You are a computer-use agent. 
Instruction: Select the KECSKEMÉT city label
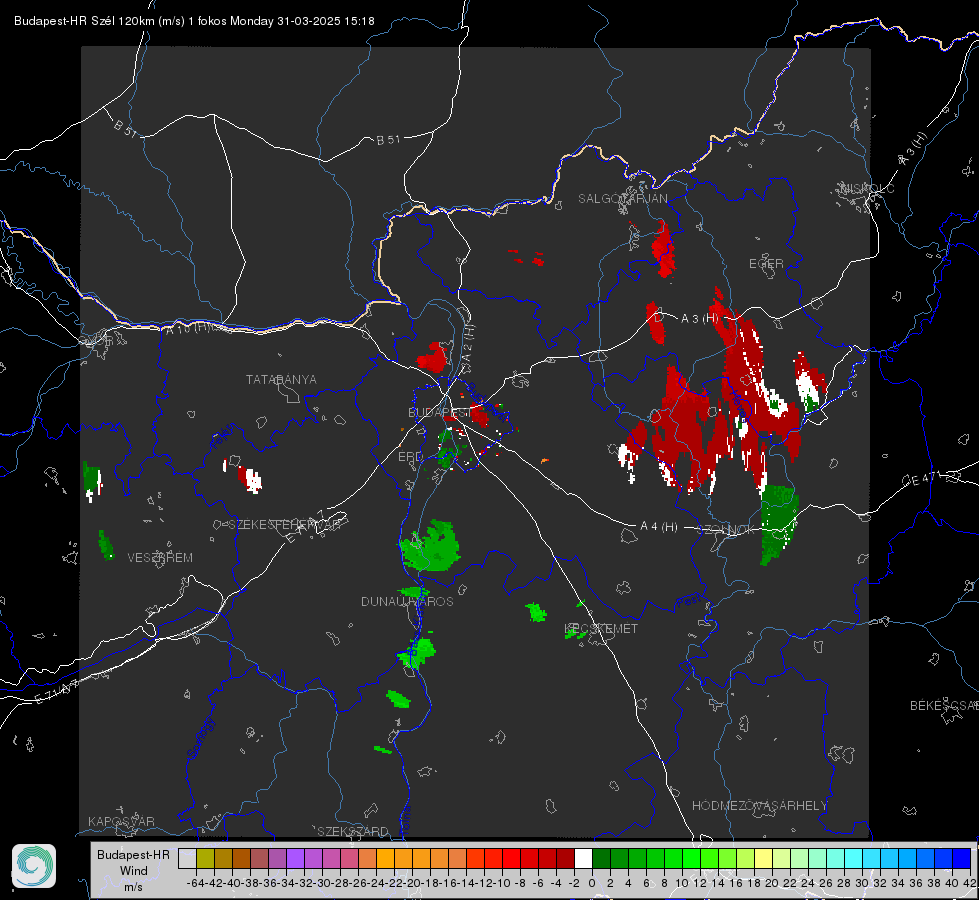tap(601, 628)
